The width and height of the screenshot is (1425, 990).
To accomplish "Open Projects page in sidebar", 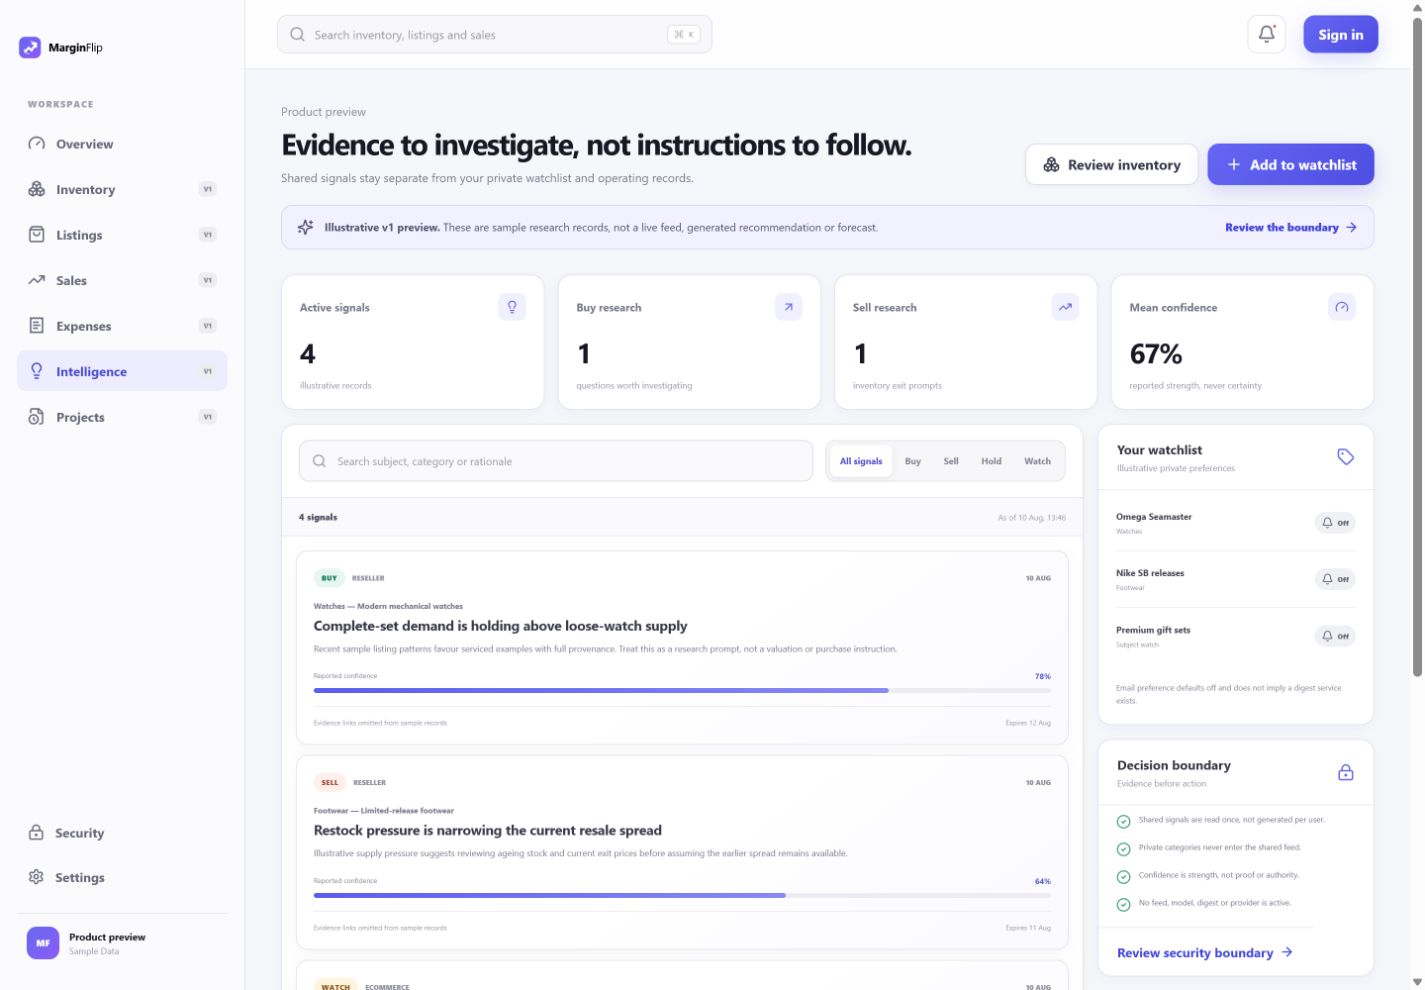I will (x=122, y=417).
